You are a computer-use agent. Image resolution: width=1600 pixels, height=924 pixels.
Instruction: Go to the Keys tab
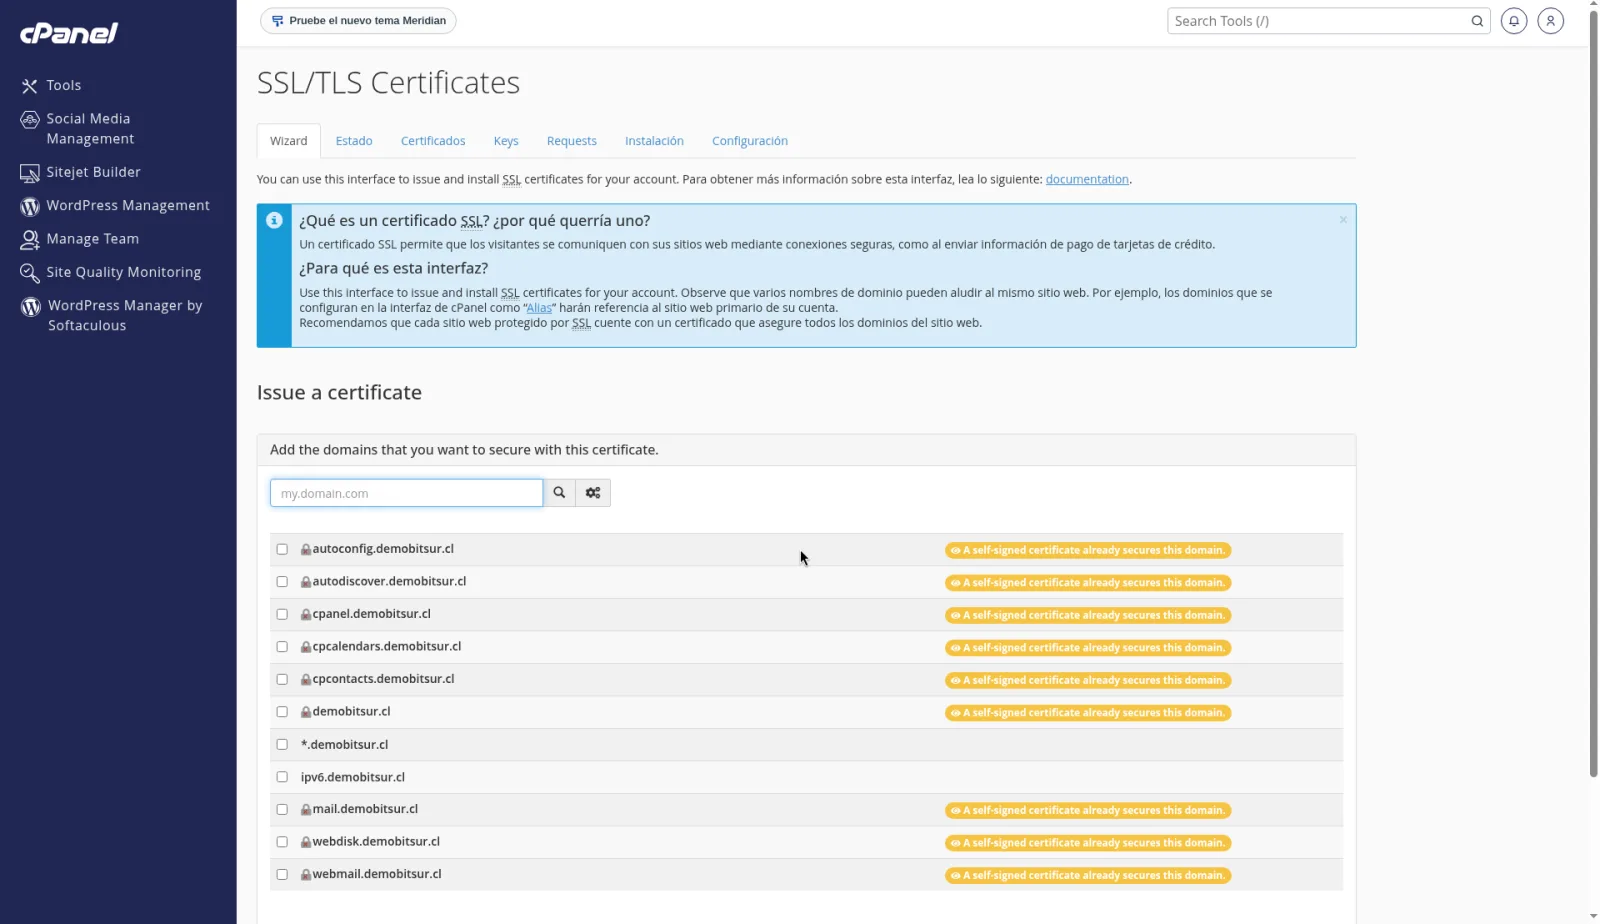click(x=506, y=141)
